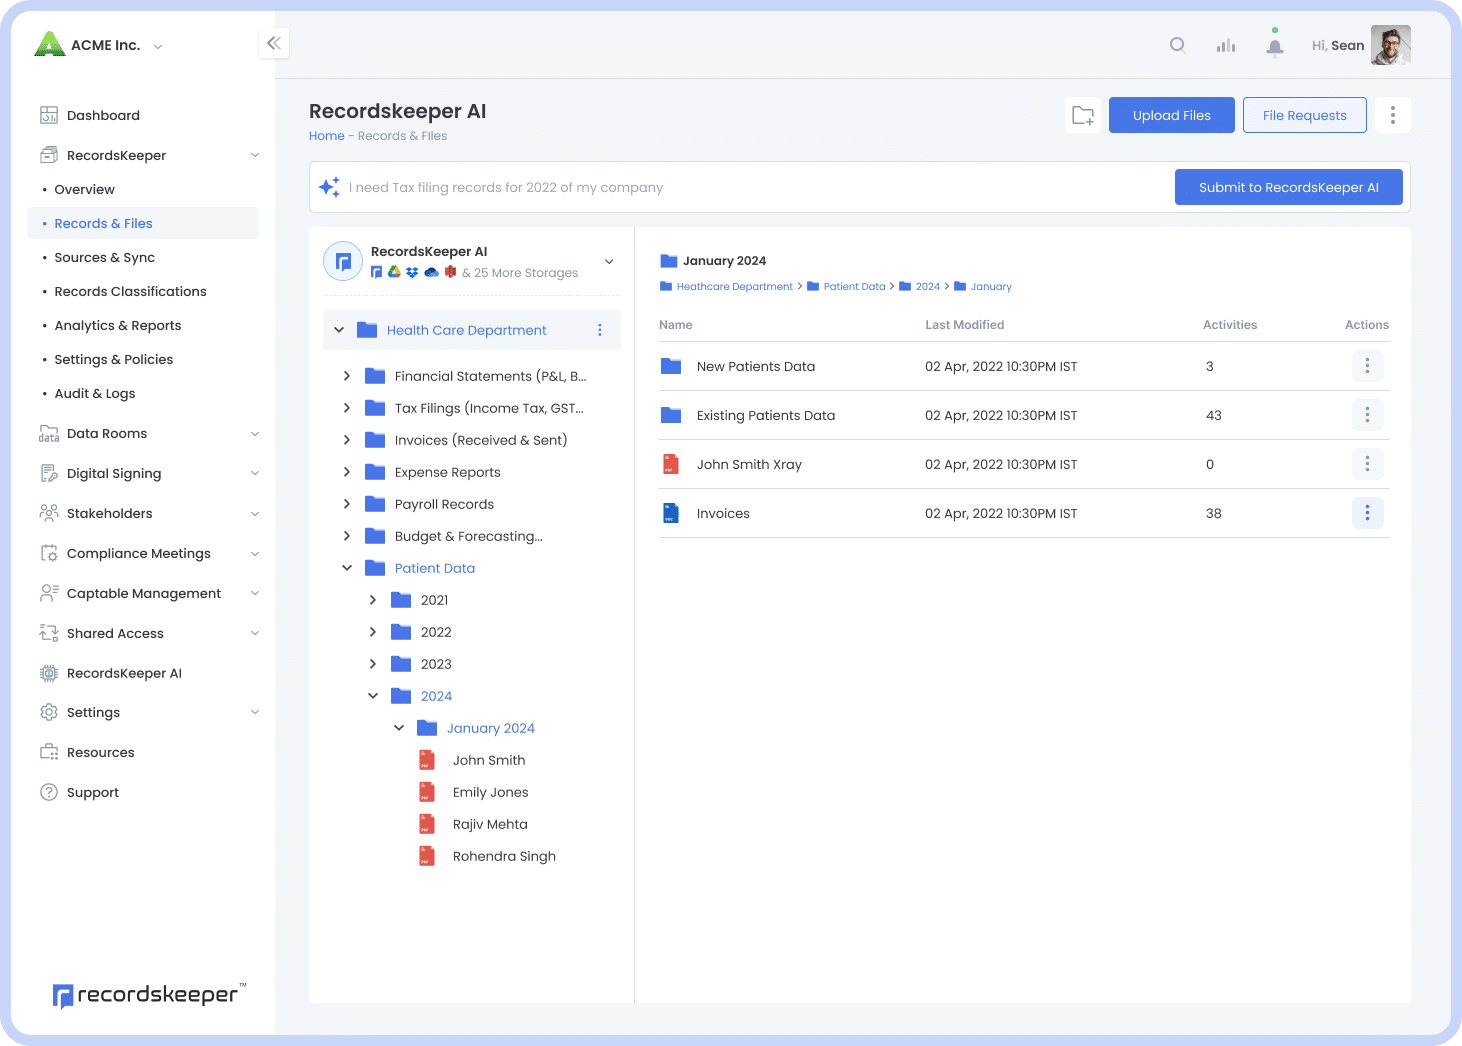Expand the Tax Filings folder
Image resolution: width=1462 pixels, height=1046 pixels.
[x=347, y=408]
